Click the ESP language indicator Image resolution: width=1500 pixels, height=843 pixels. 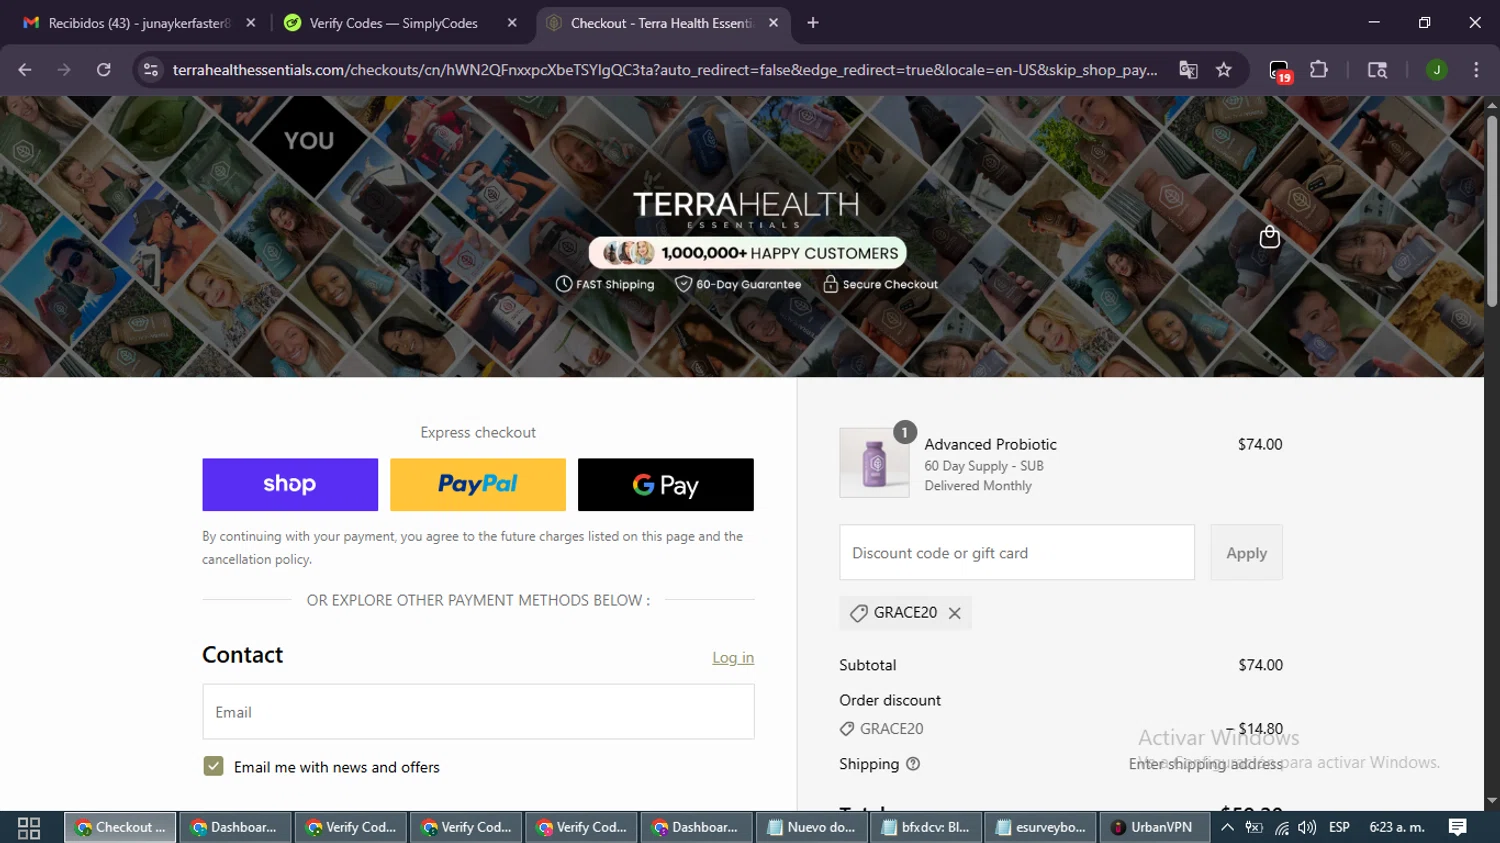[1340, 828]
